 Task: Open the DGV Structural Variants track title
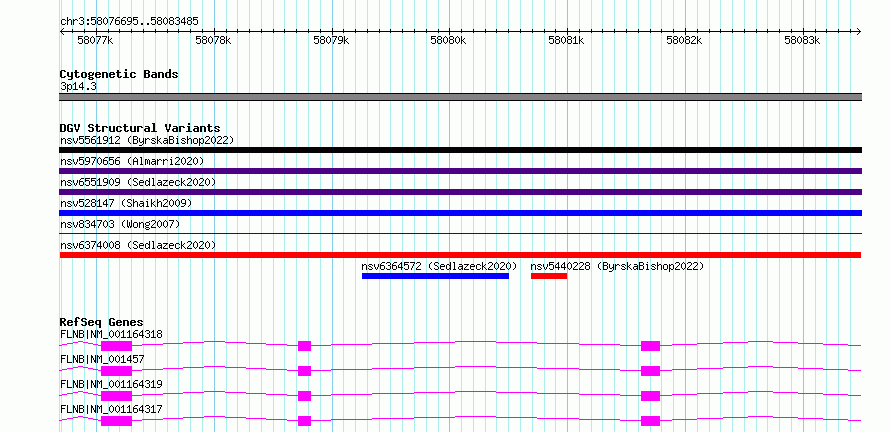(x=140, y=128)
